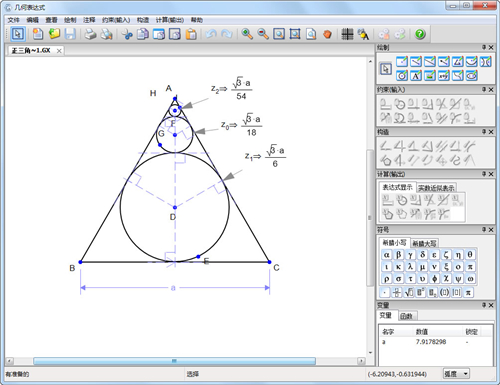Open the 弧度 angle unit dropdown
The image size is (500, 385).
(456, 374)
